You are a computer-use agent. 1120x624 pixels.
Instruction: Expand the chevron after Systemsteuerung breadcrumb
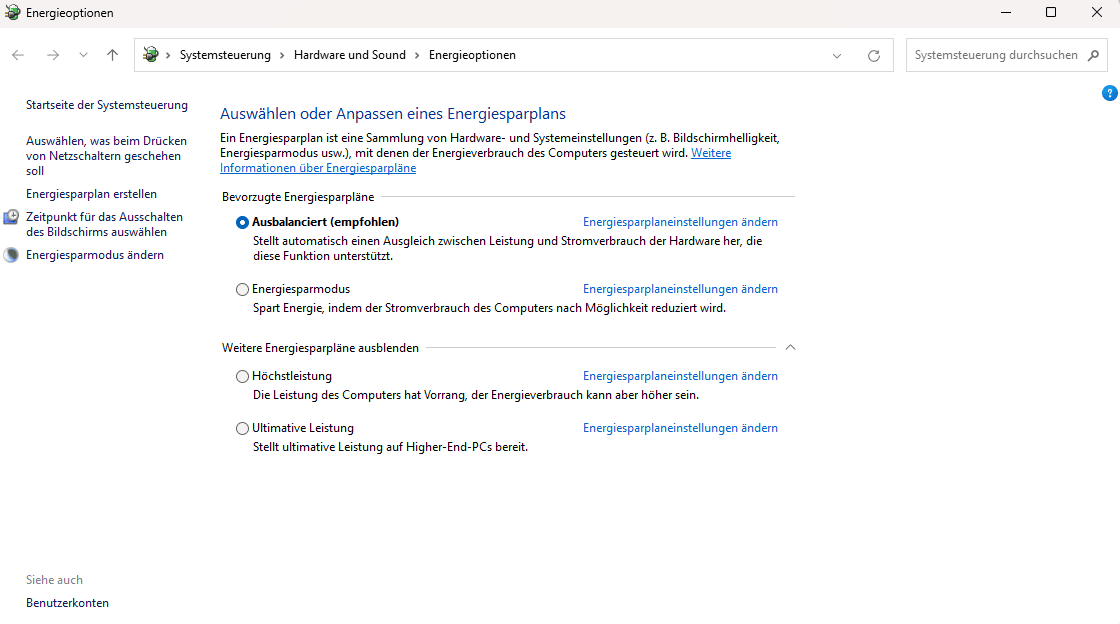[282, 55]
